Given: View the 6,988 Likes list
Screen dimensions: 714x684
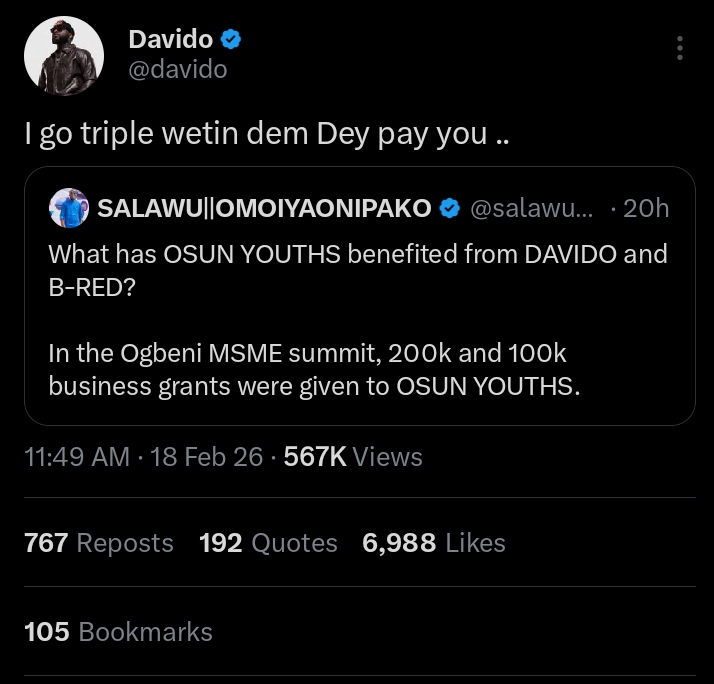Looking at the screenshot, I should (434, 543).
